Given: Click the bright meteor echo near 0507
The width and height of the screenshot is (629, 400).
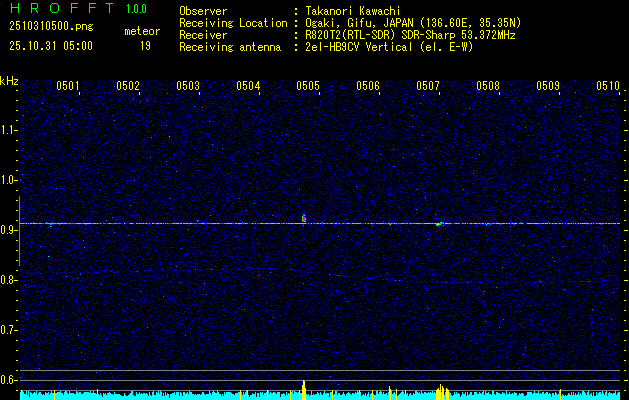Looking at the screenshot, I should pyautogui.click(x=440, y=224).
